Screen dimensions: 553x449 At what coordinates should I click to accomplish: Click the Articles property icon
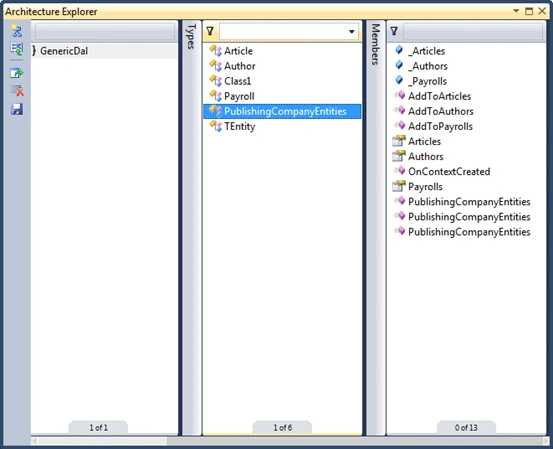coord(399,141)
